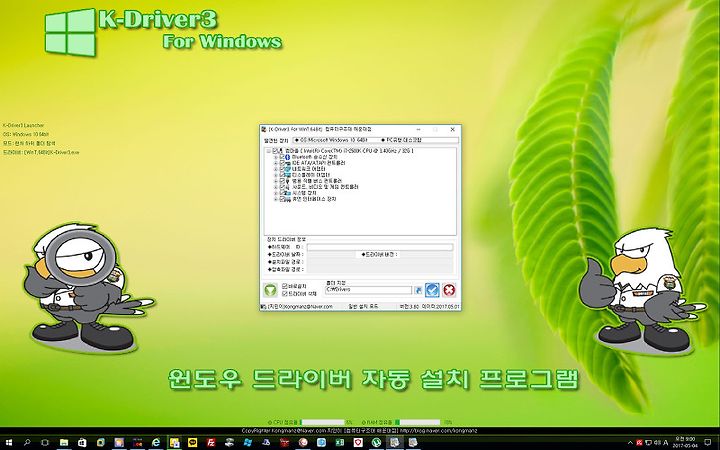Screen dimensions: 720x450
Task: Collapse the root computer tree node
Action: (x=268, y=151)
